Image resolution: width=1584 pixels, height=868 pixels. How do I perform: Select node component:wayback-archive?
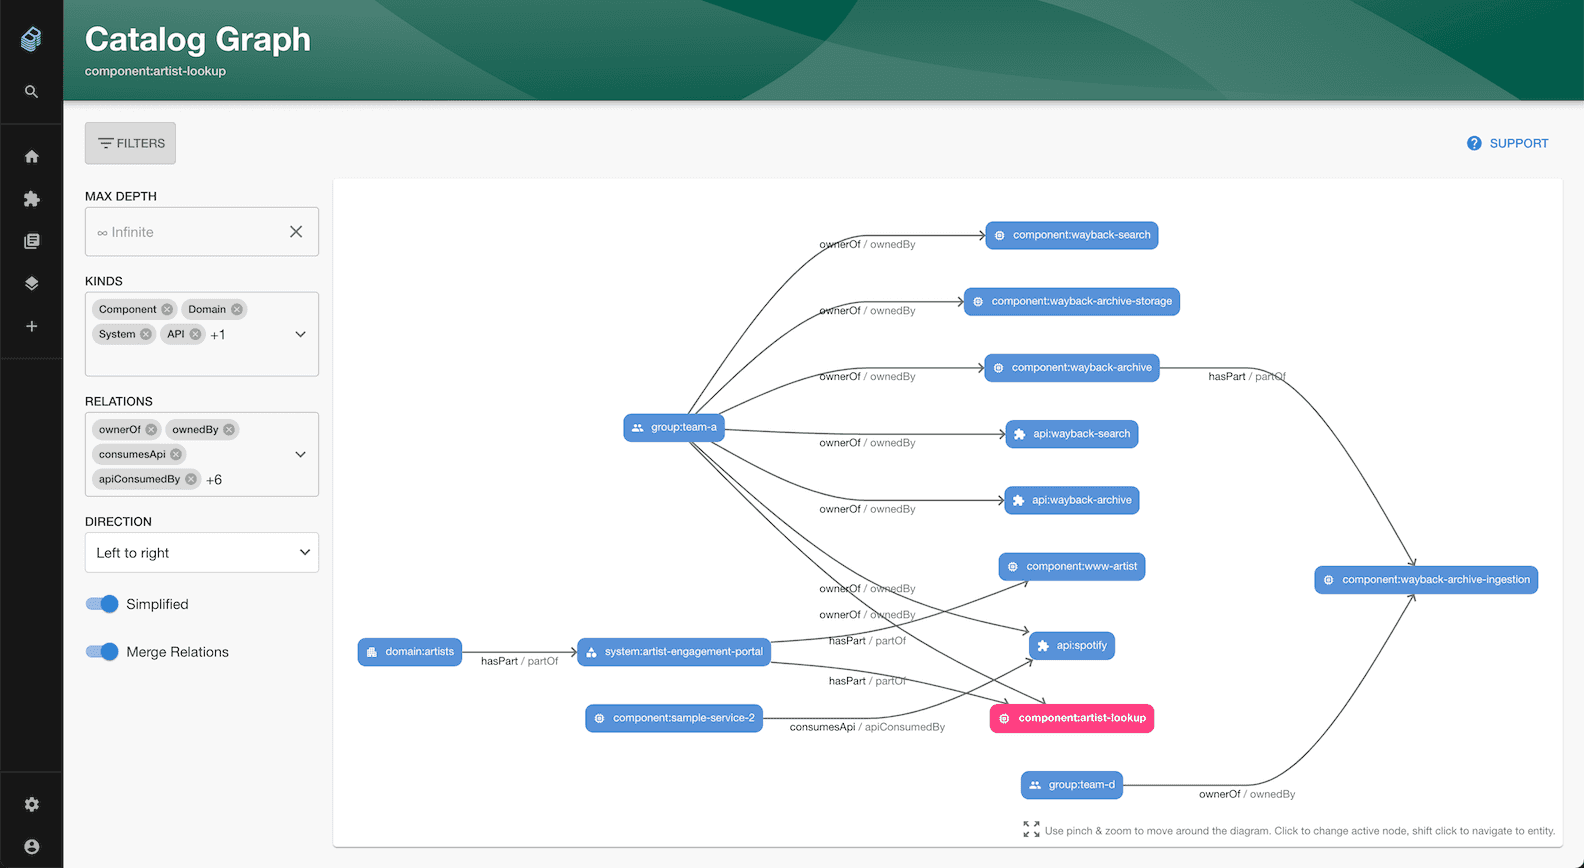click(1072, 367)
